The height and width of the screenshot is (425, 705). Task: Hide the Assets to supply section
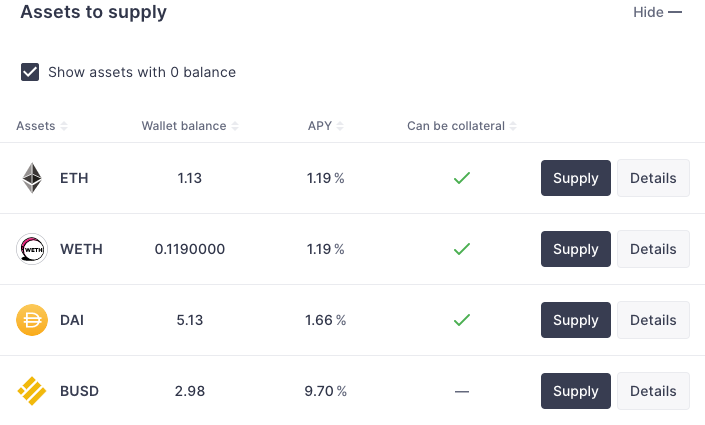(658, 12)
